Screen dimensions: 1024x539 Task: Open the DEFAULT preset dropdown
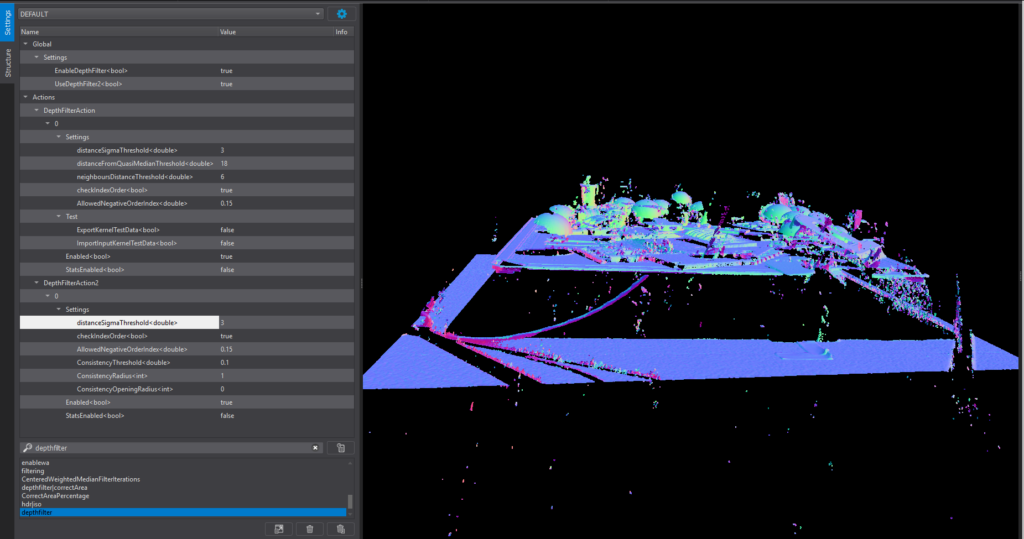pyautogui.click(x=170, y=14)
